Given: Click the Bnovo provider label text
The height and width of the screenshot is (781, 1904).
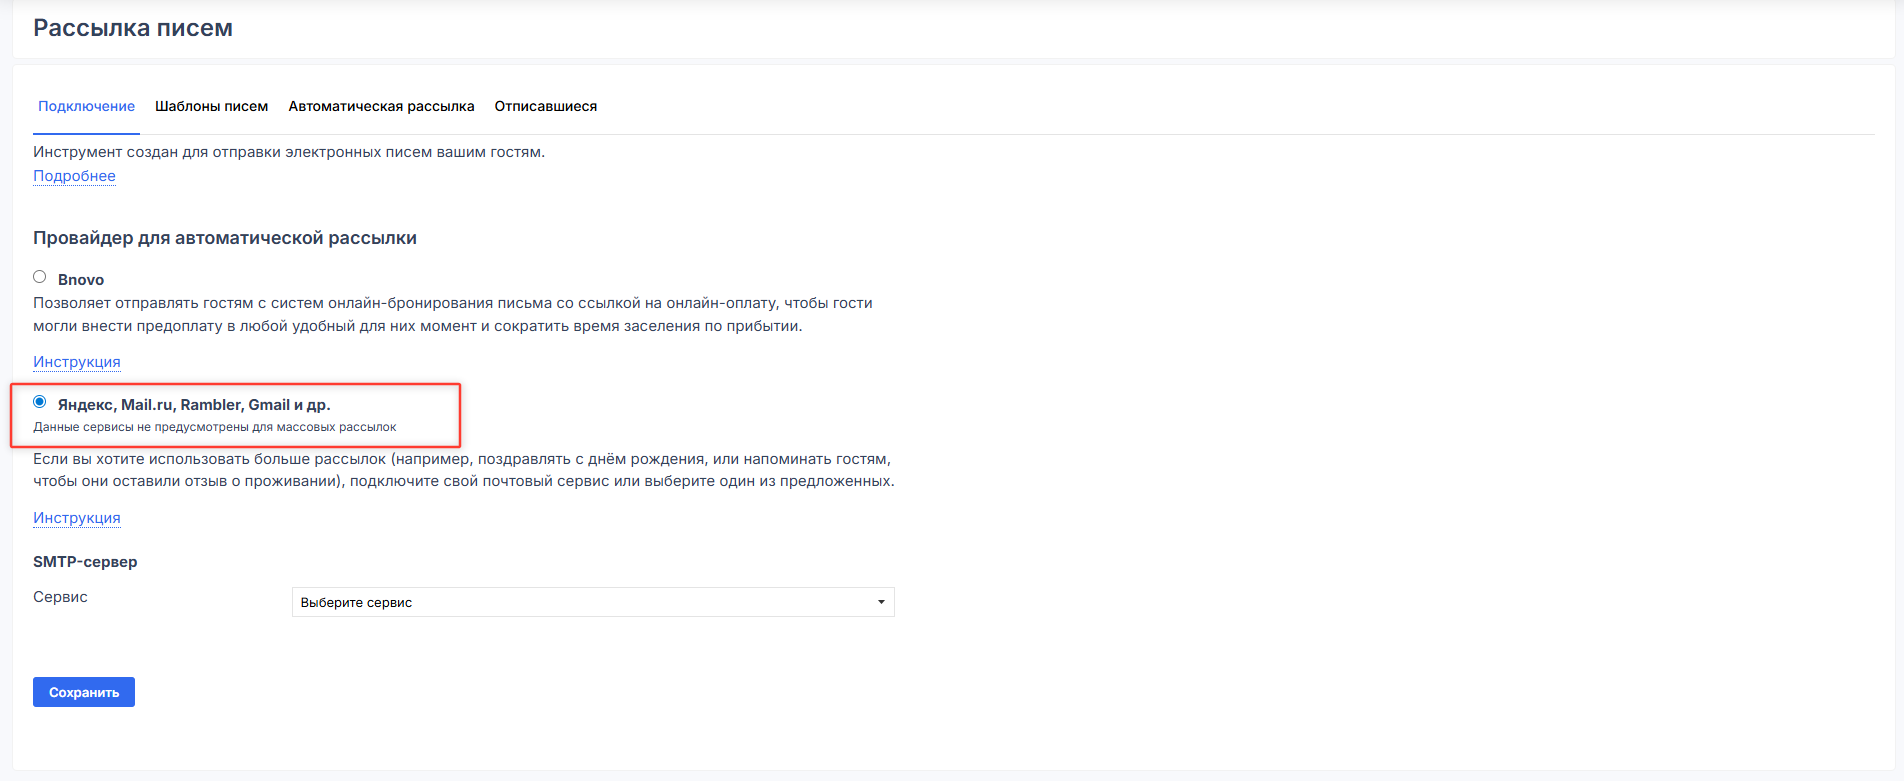Looking at the screenshot, I should (81, 280).
